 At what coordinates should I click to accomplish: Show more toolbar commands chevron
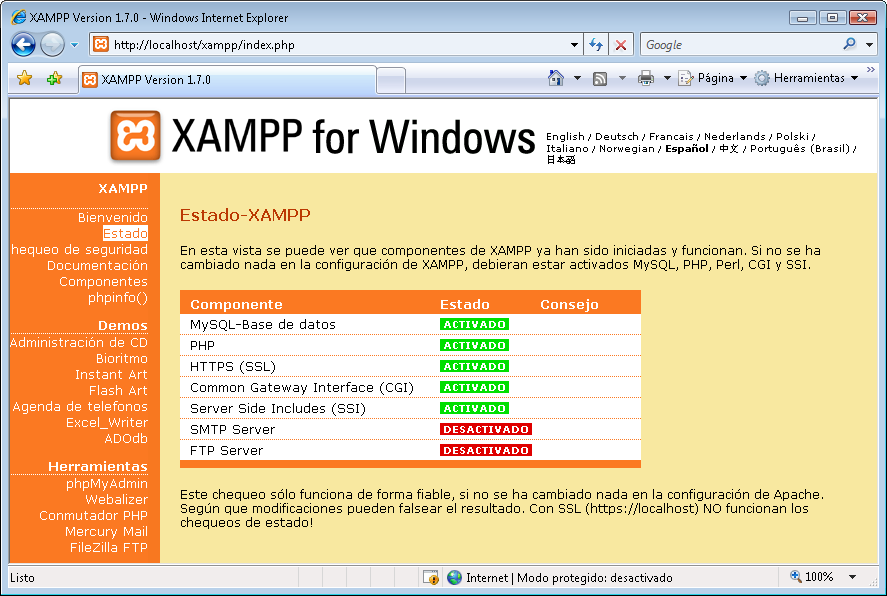871,70
